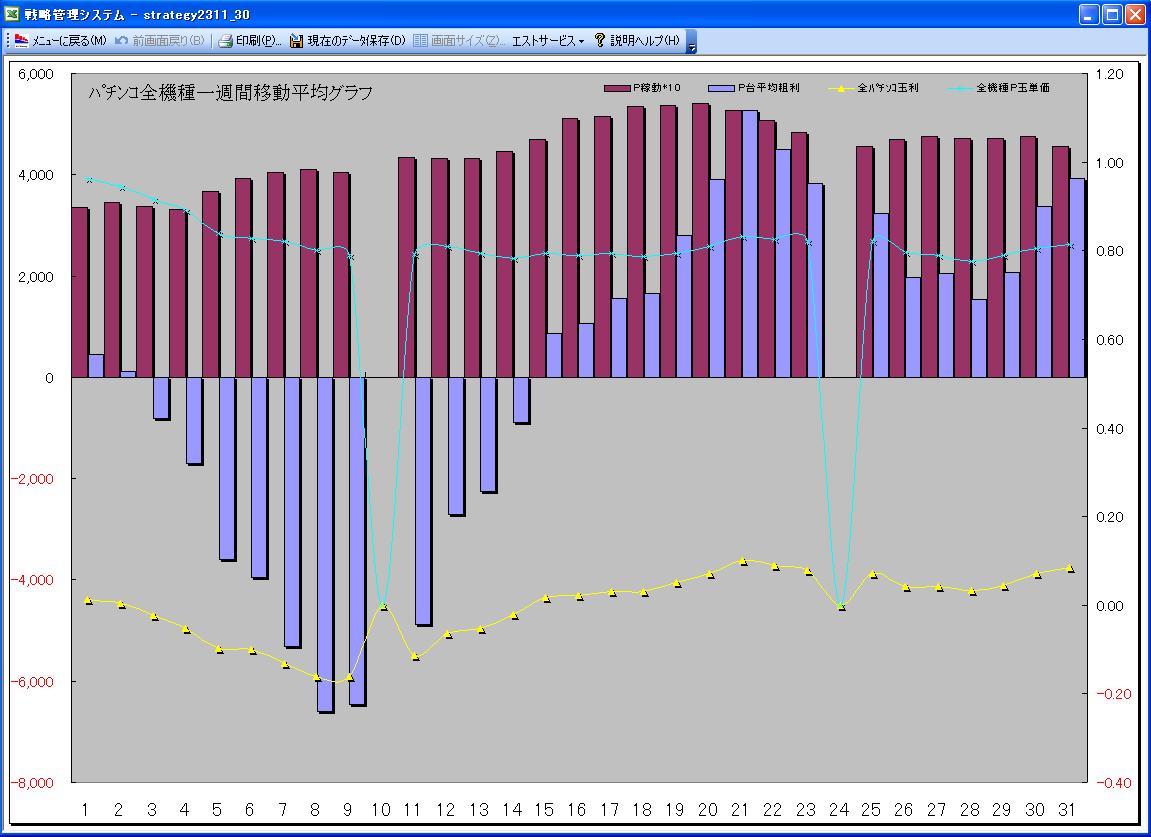Click the left axis label -6,000
Viewport: 1151px width, 837px height.
click(32, 681)
